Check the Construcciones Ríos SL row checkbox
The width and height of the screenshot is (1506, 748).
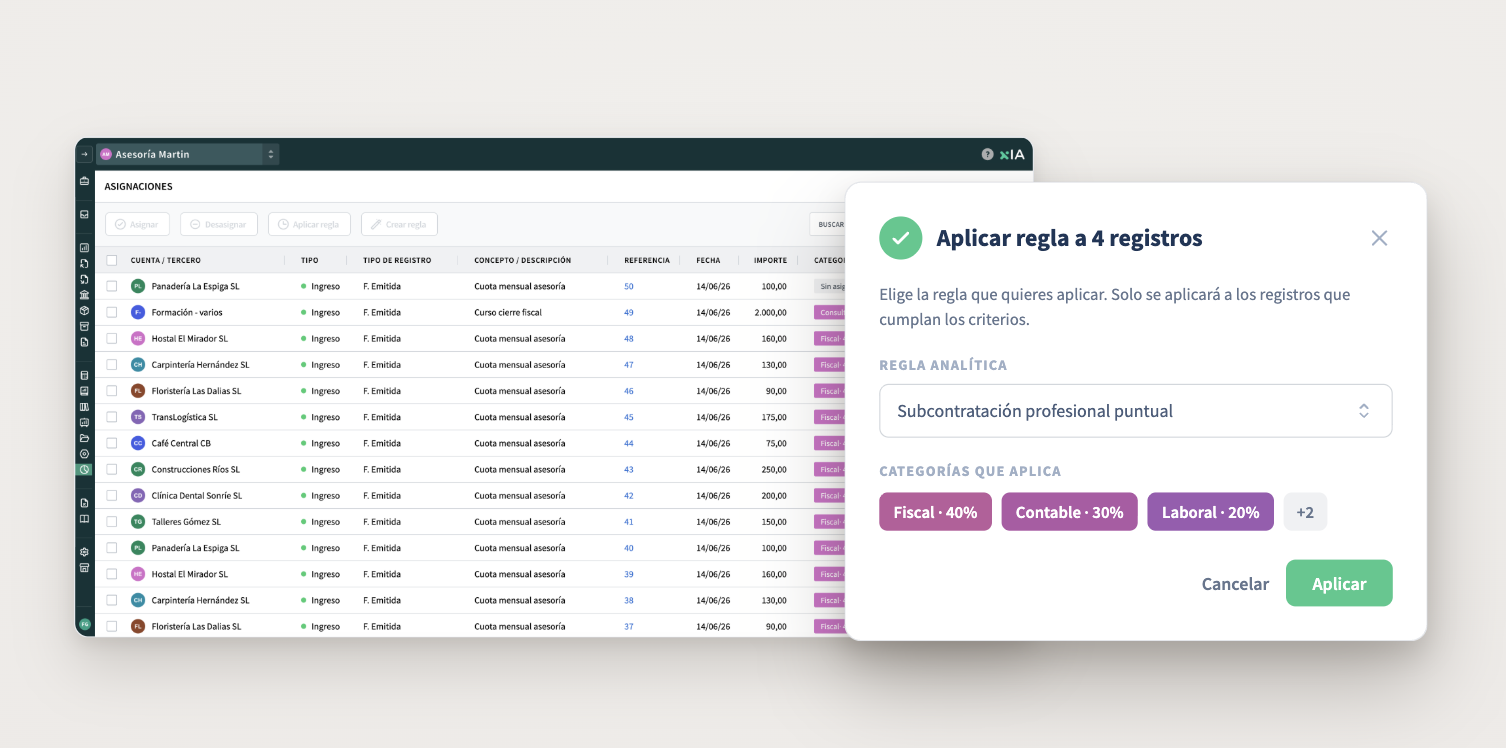(112, 469)
